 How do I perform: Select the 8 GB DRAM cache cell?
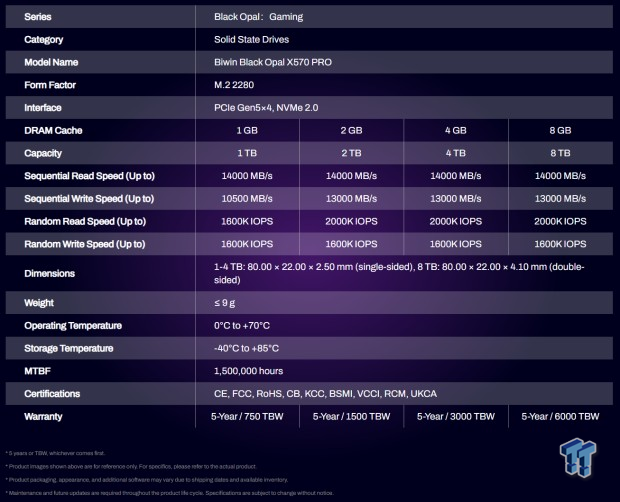560,130
